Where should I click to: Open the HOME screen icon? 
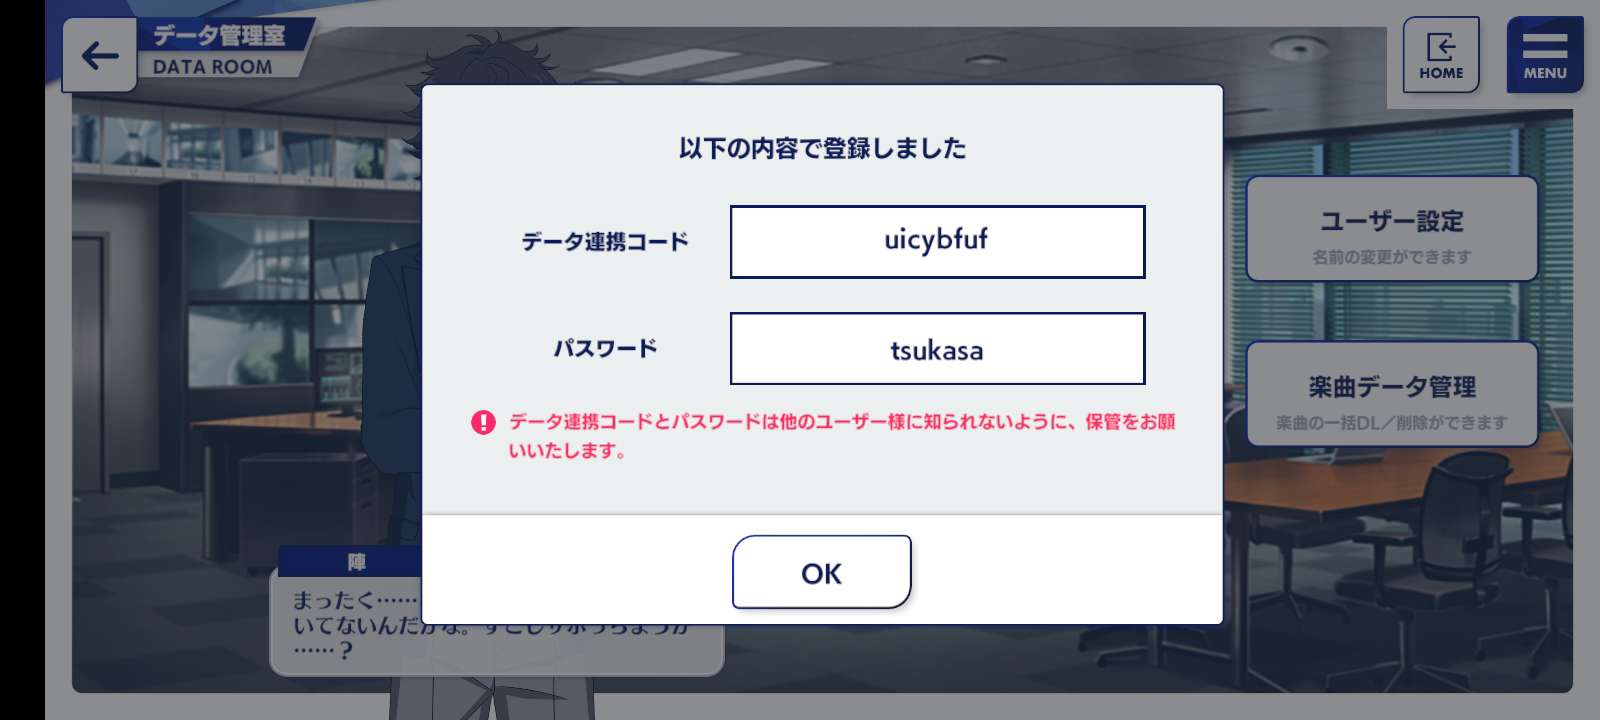point(1441,55)
